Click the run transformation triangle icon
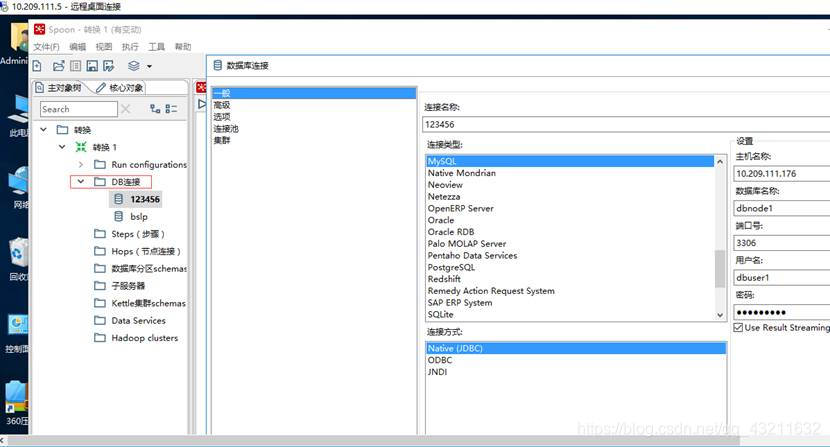This screenshot has width=830, height=447. point(202,104)
